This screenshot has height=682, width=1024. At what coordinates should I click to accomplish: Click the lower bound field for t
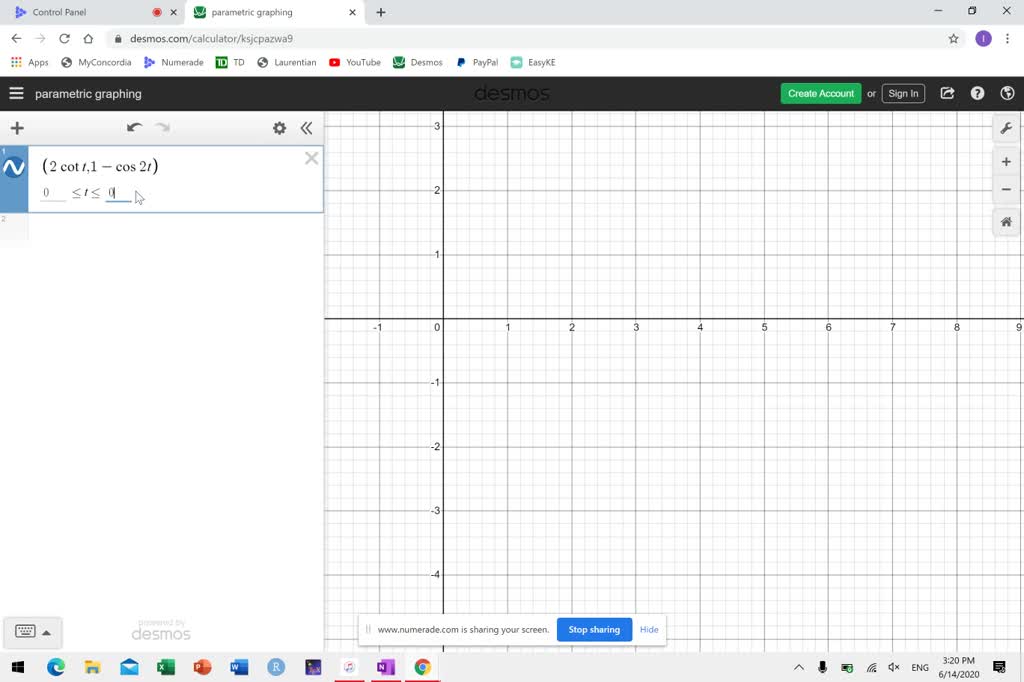pos(52,193)
